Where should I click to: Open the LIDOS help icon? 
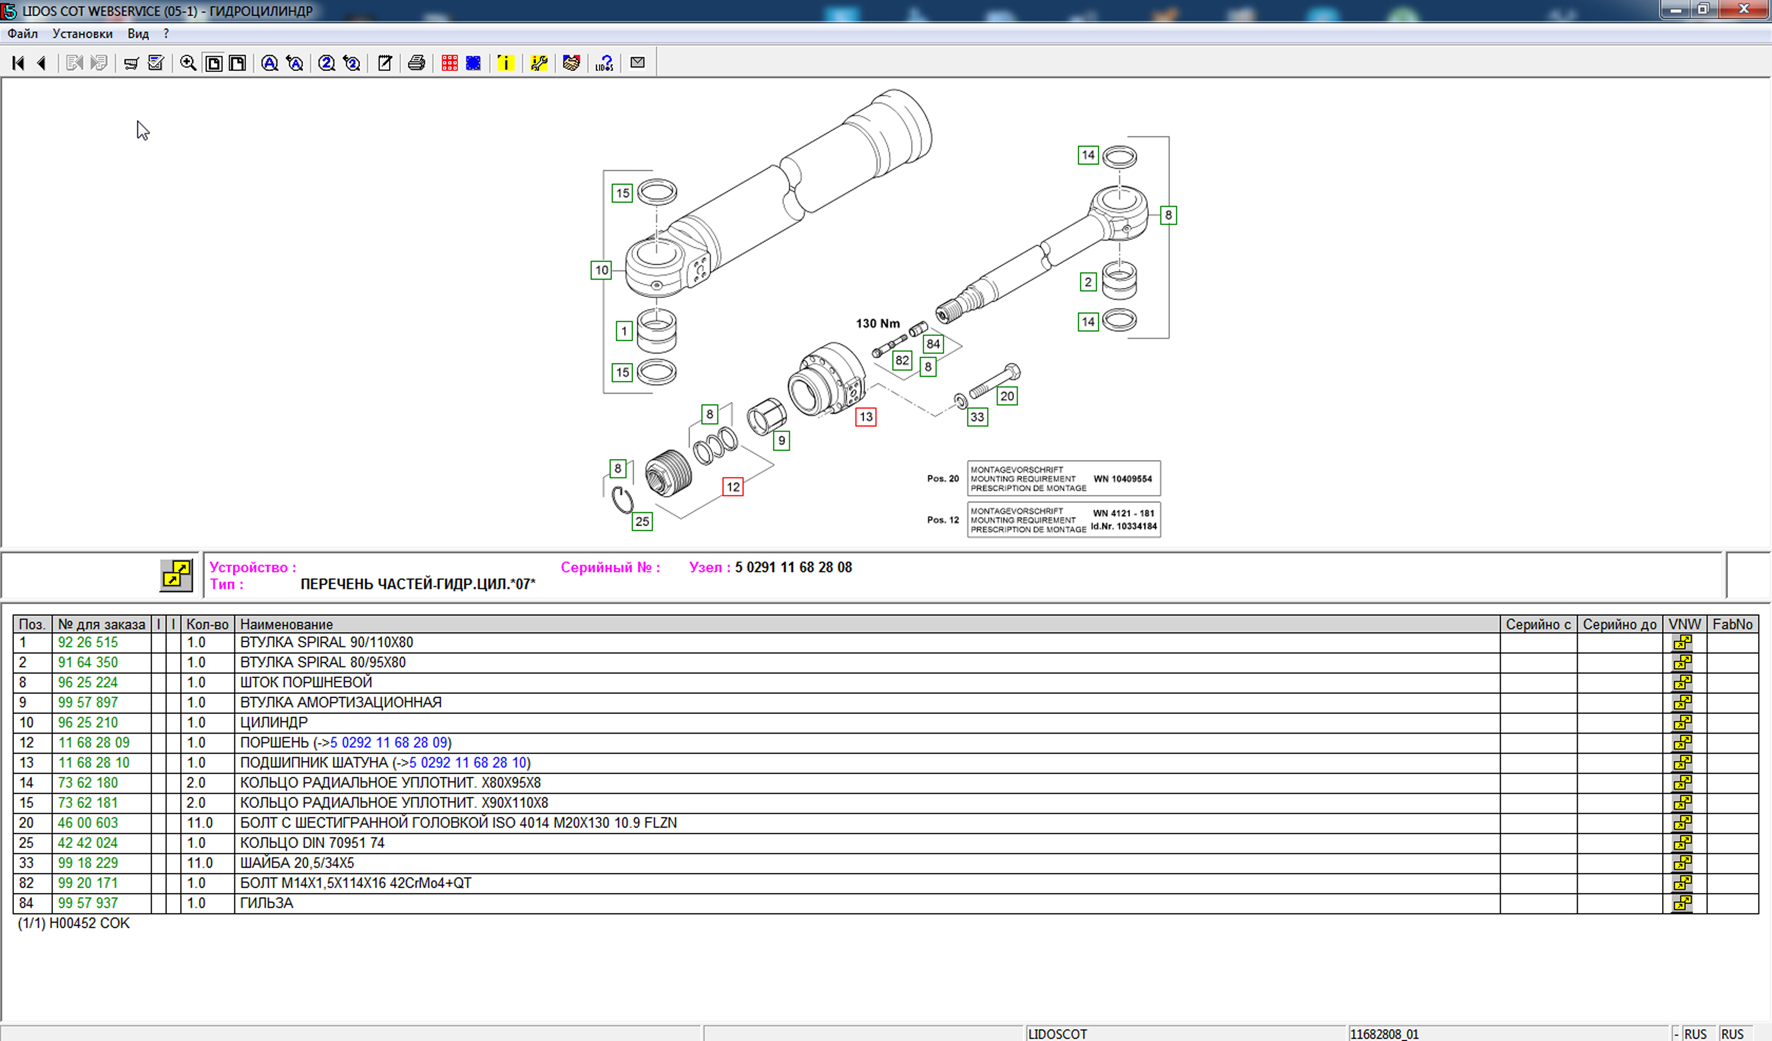(604, 63)
